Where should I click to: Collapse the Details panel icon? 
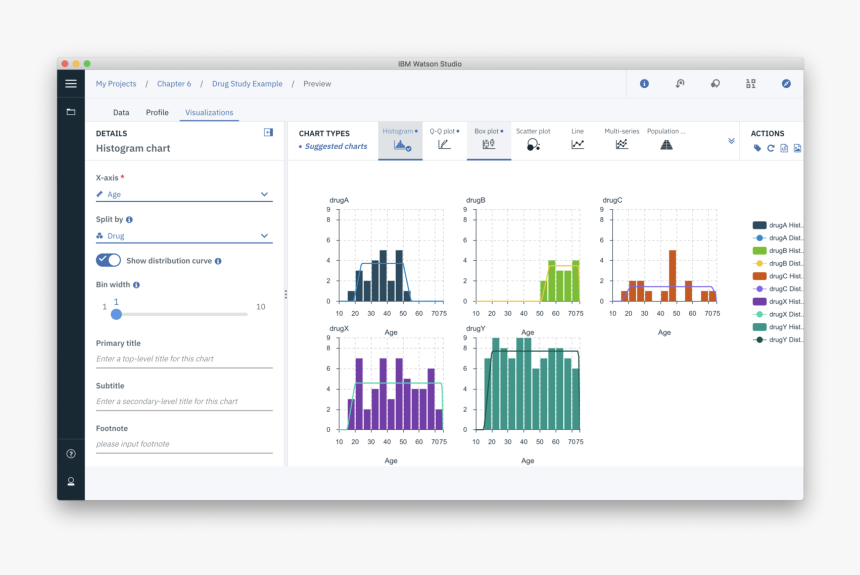click(x=268, y=132)
